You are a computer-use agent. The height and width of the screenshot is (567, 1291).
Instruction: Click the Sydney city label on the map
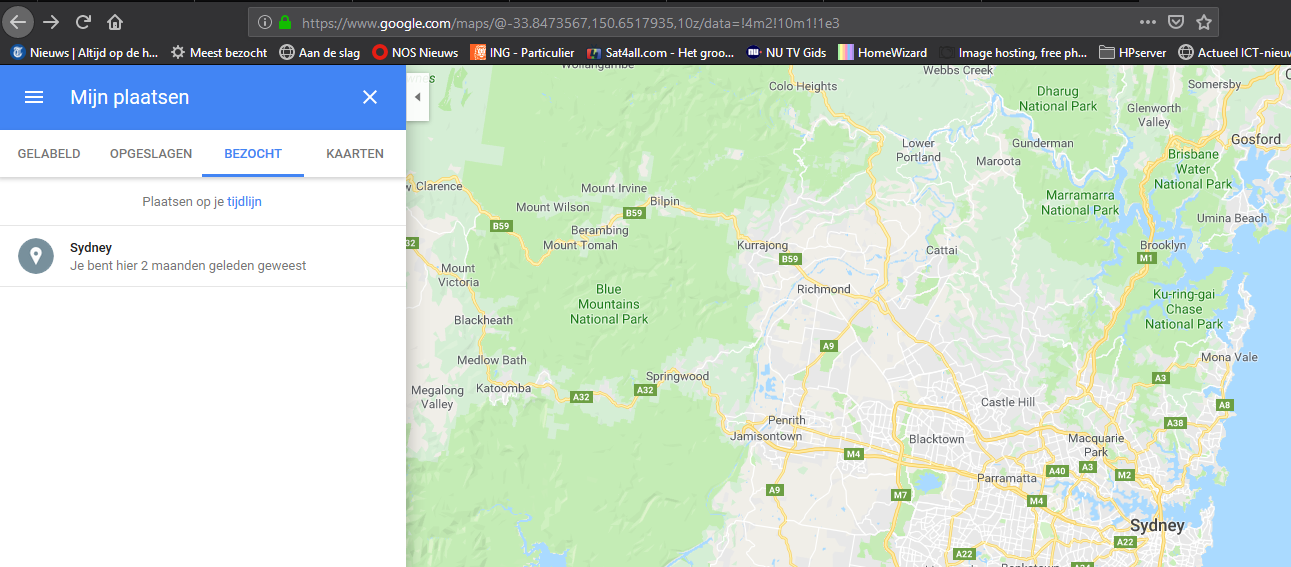pyautogui.click(x=1156, y=526)
